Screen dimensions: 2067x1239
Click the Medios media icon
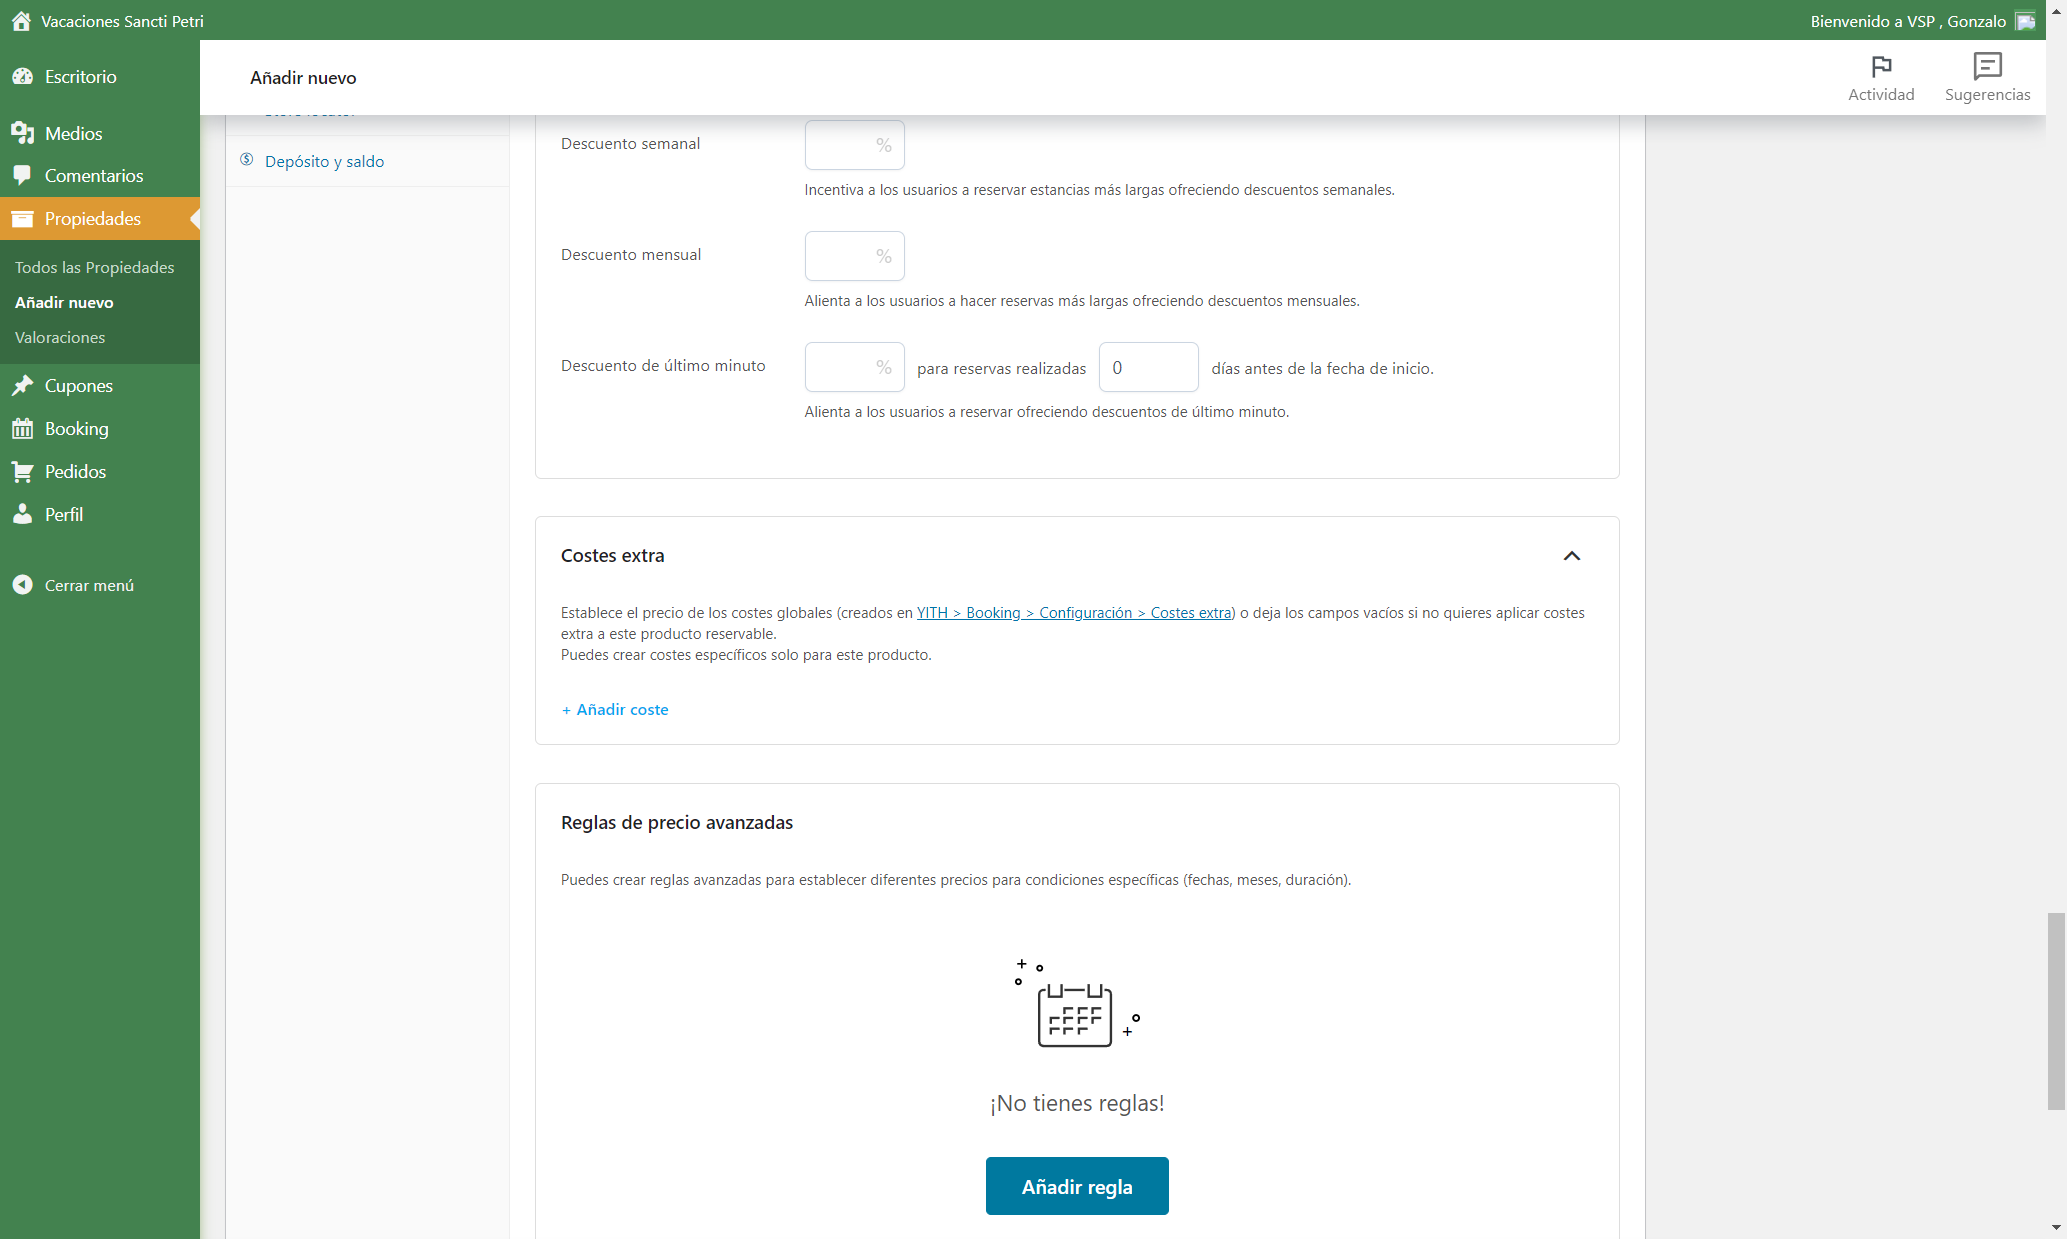click(23, 133)
